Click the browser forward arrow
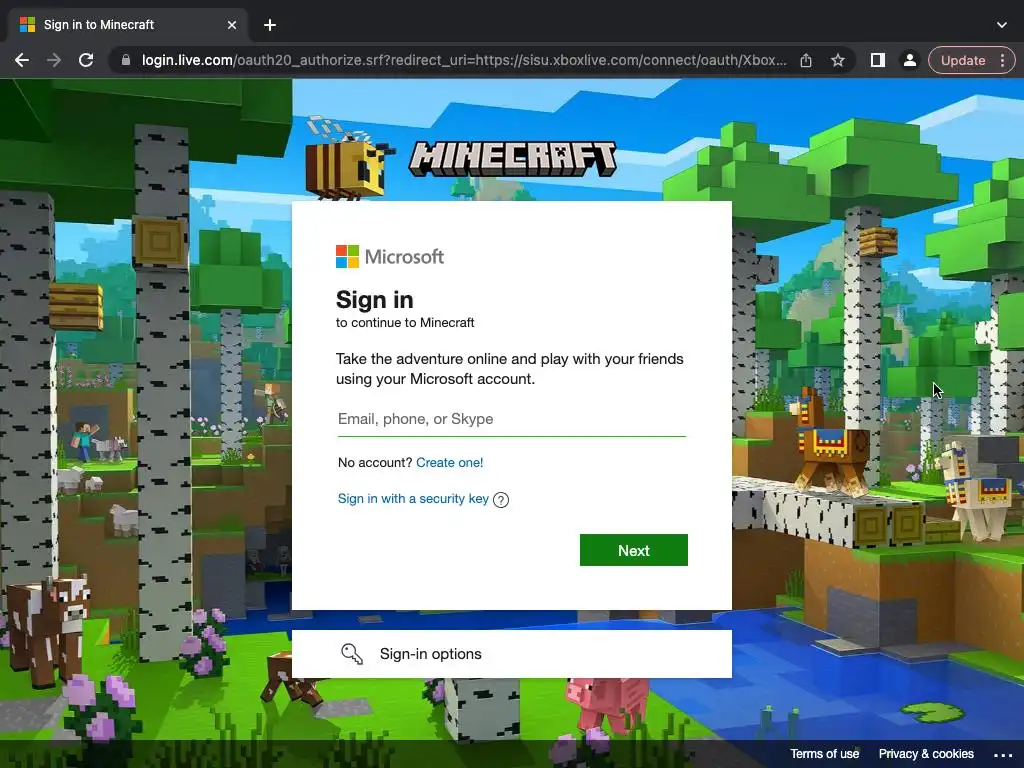 [x=54, y=60]
